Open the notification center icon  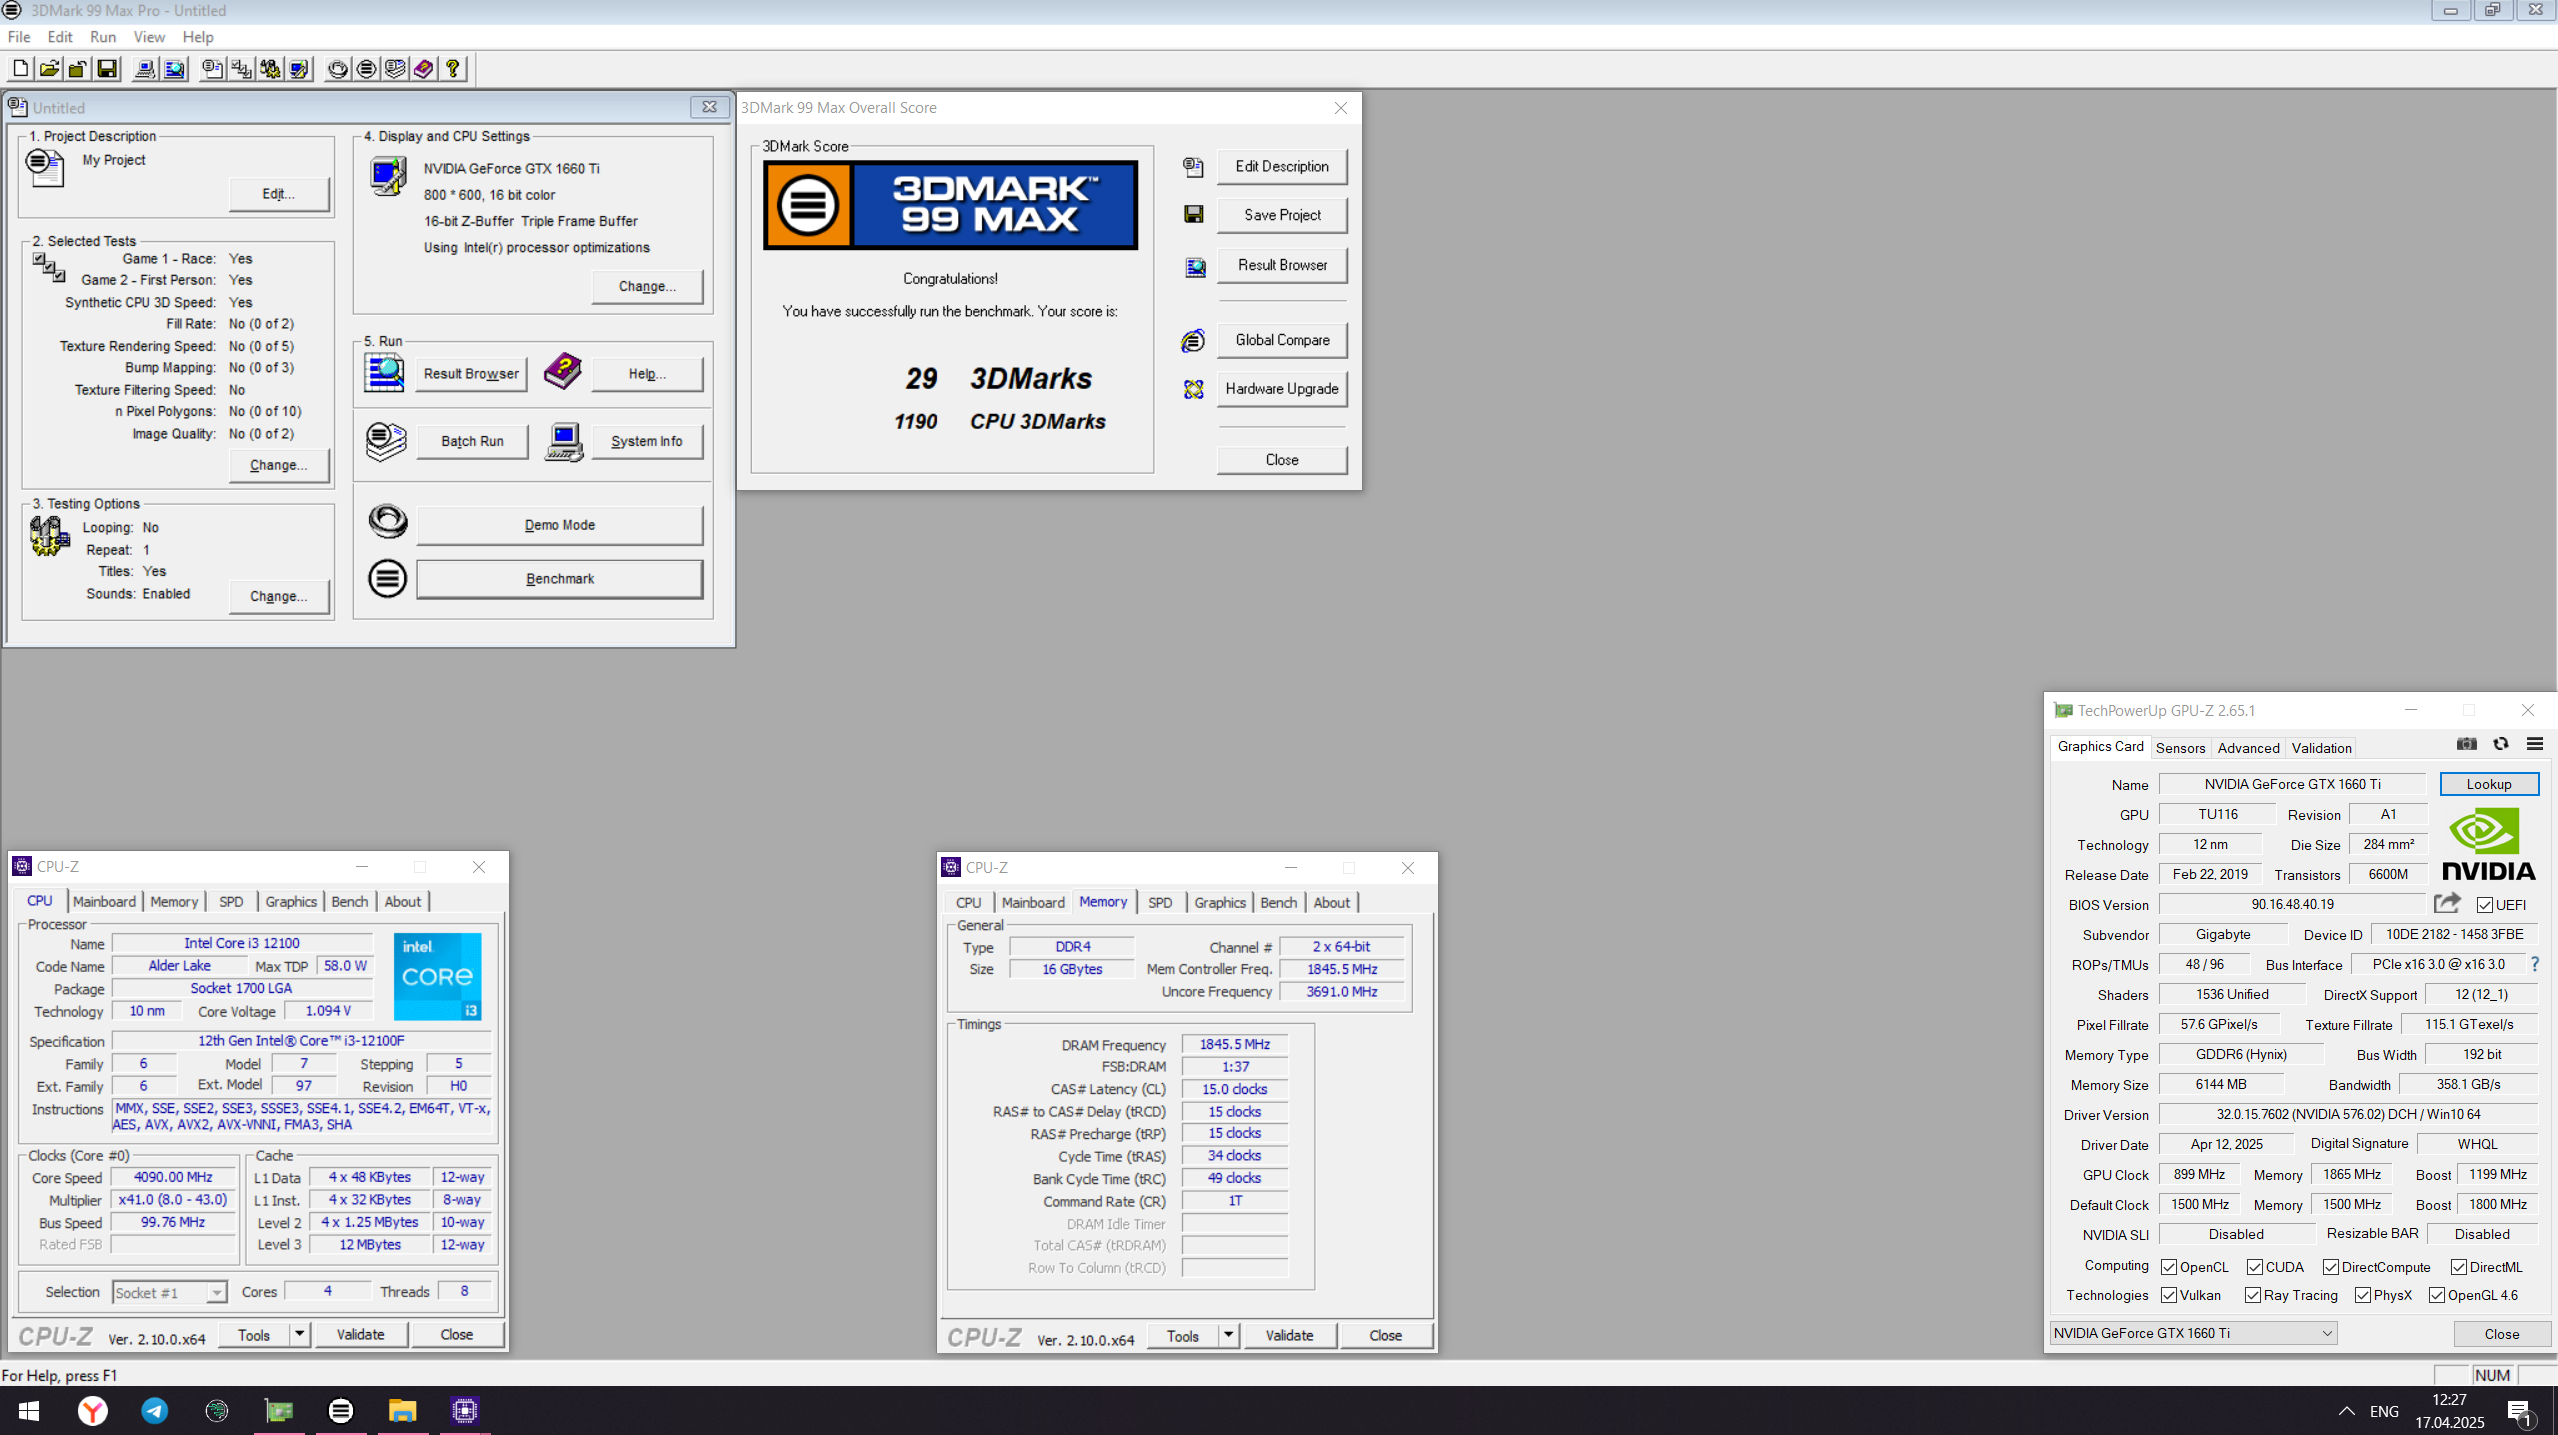point(2520,1411)
